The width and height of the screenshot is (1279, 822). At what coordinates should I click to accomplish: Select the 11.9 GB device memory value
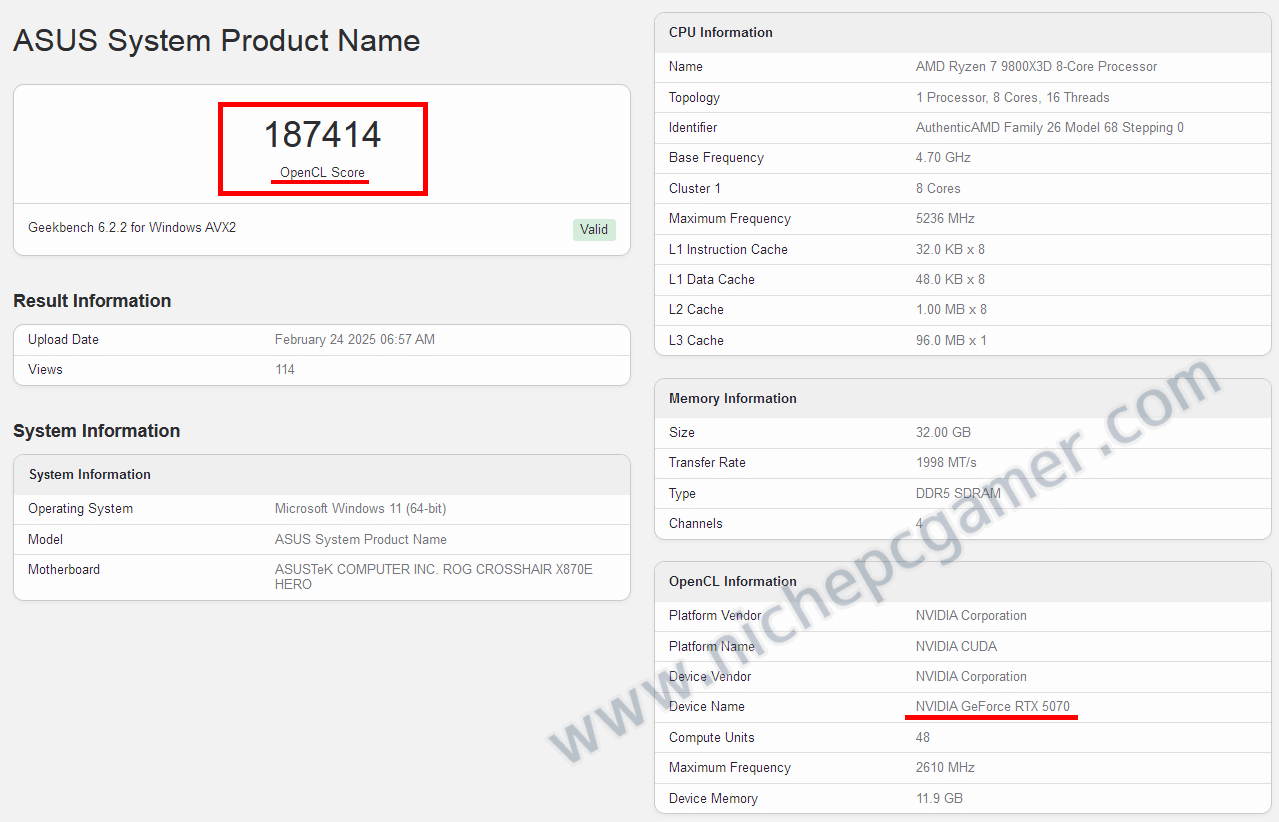[x=939, y=798]
